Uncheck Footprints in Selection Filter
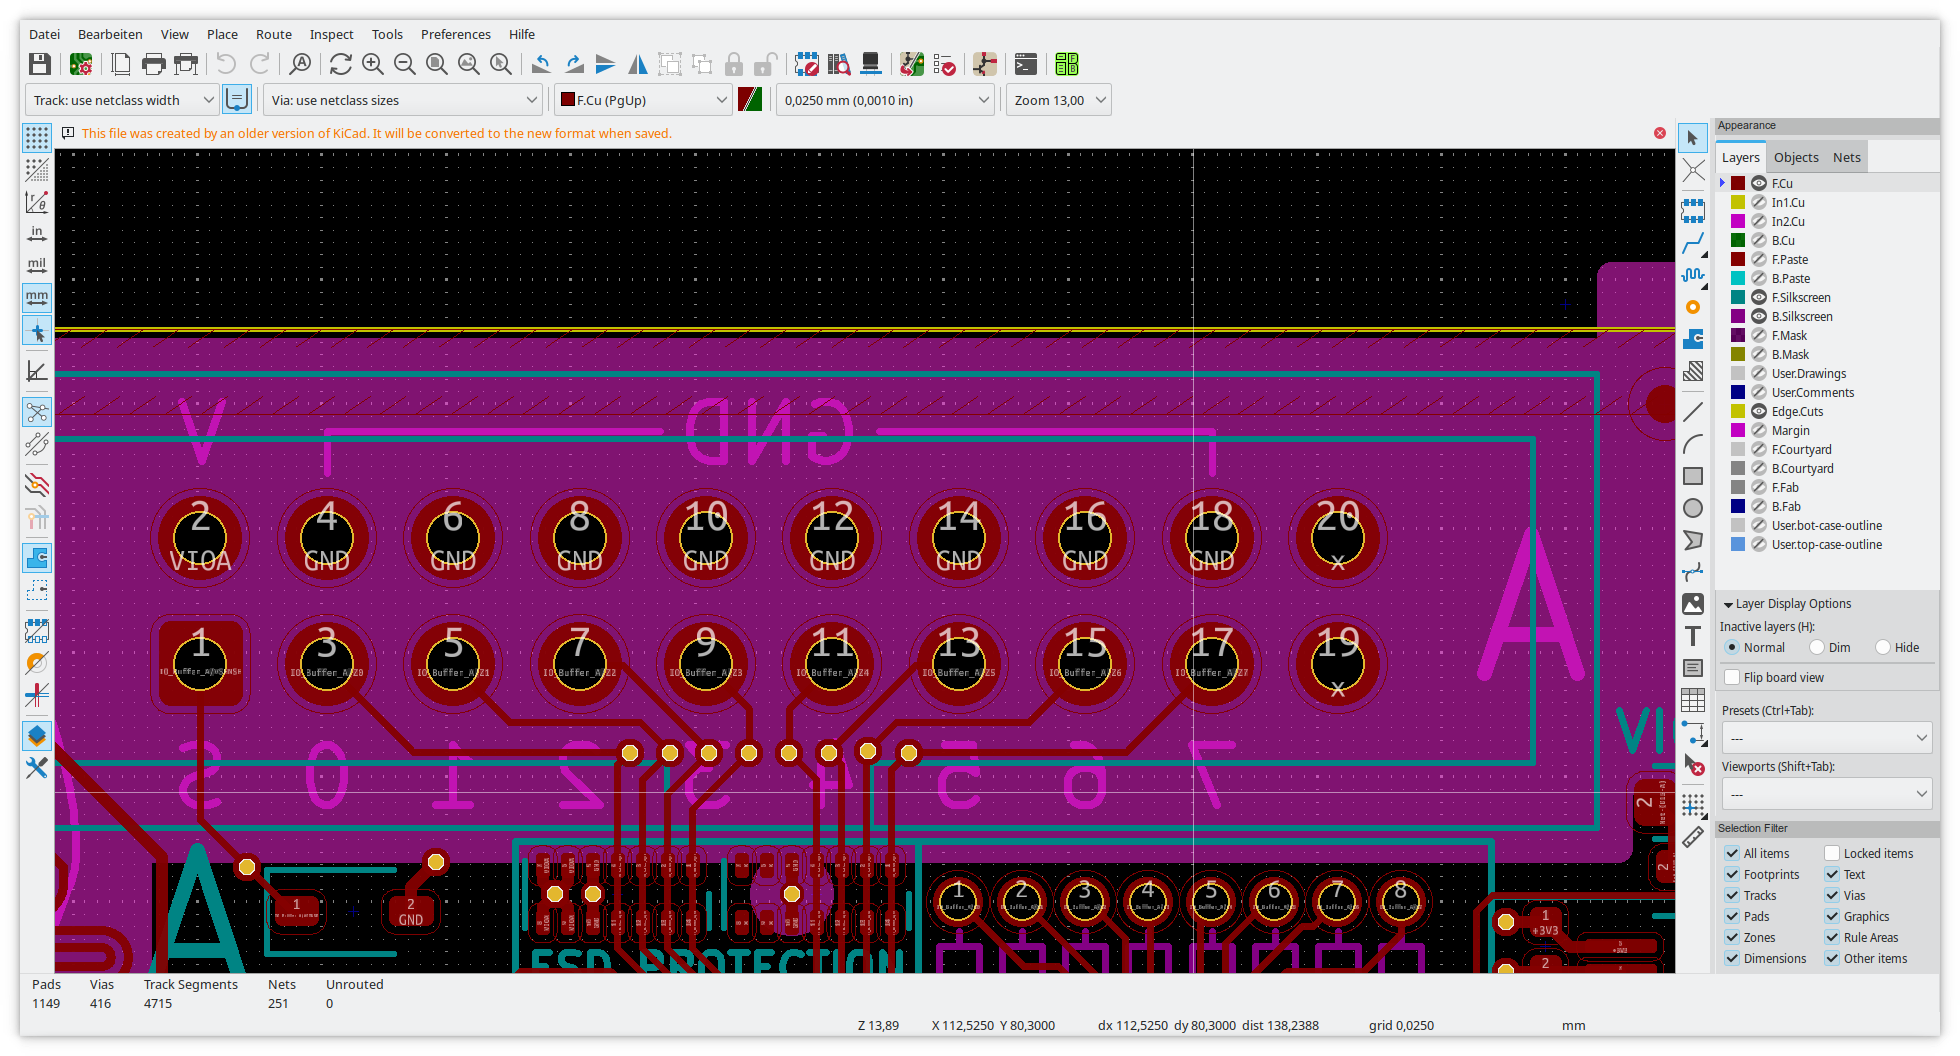 1732,875
